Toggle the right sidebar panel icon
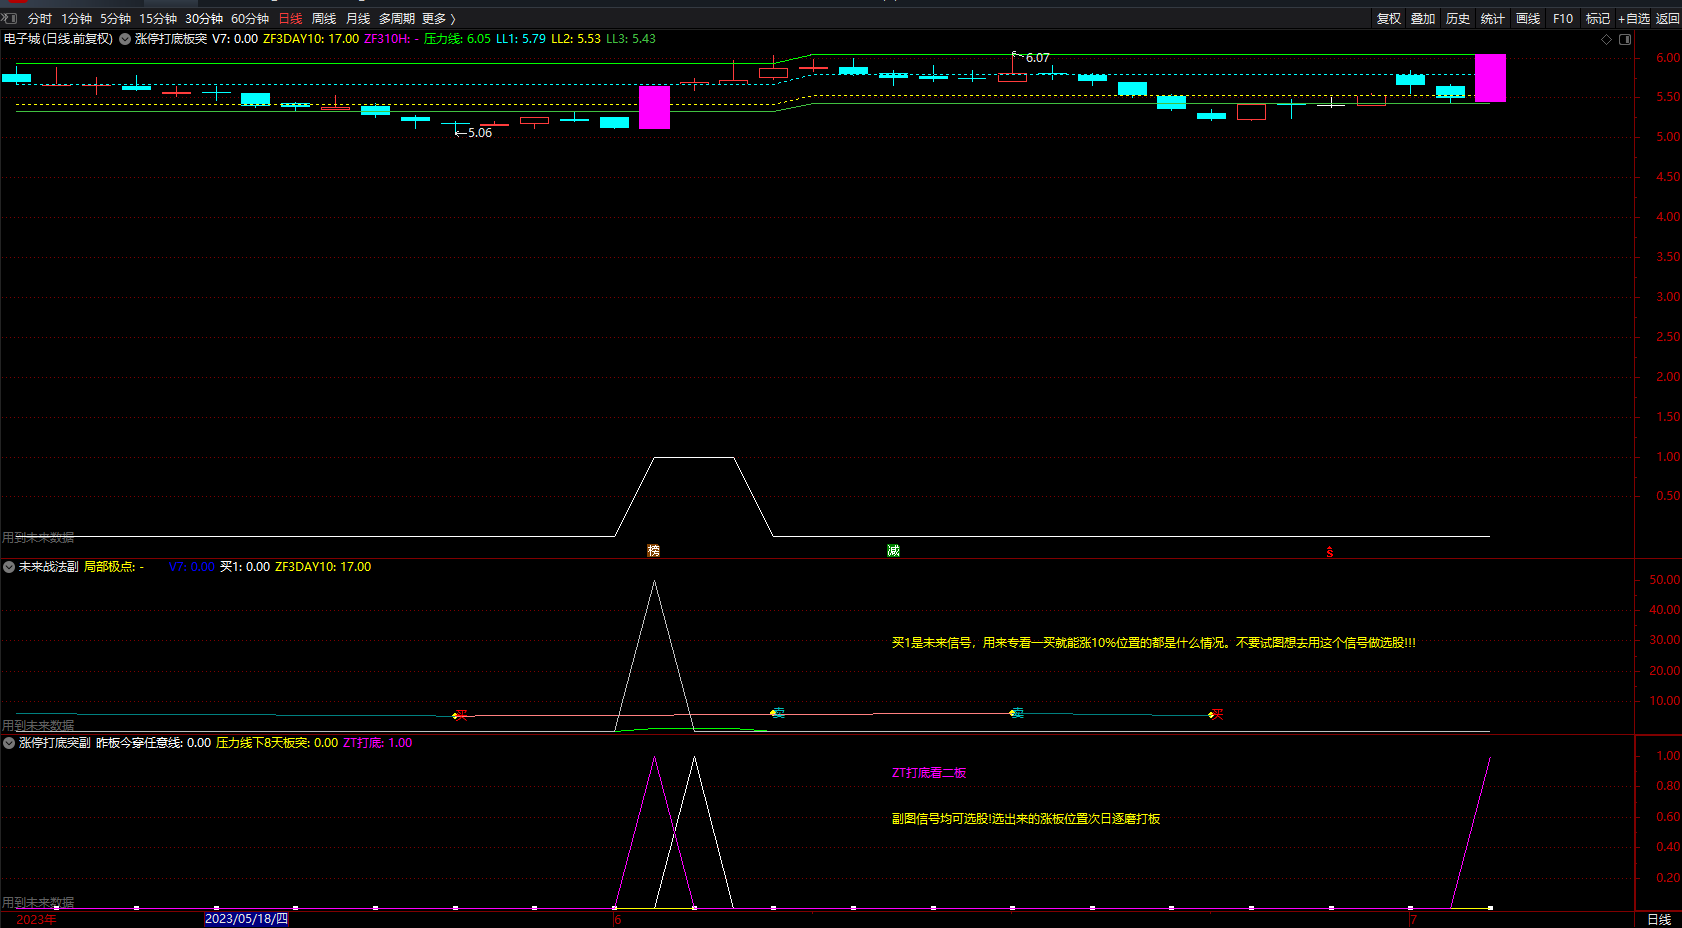This screenshot has width=1682, height=928. (1625, 39)
